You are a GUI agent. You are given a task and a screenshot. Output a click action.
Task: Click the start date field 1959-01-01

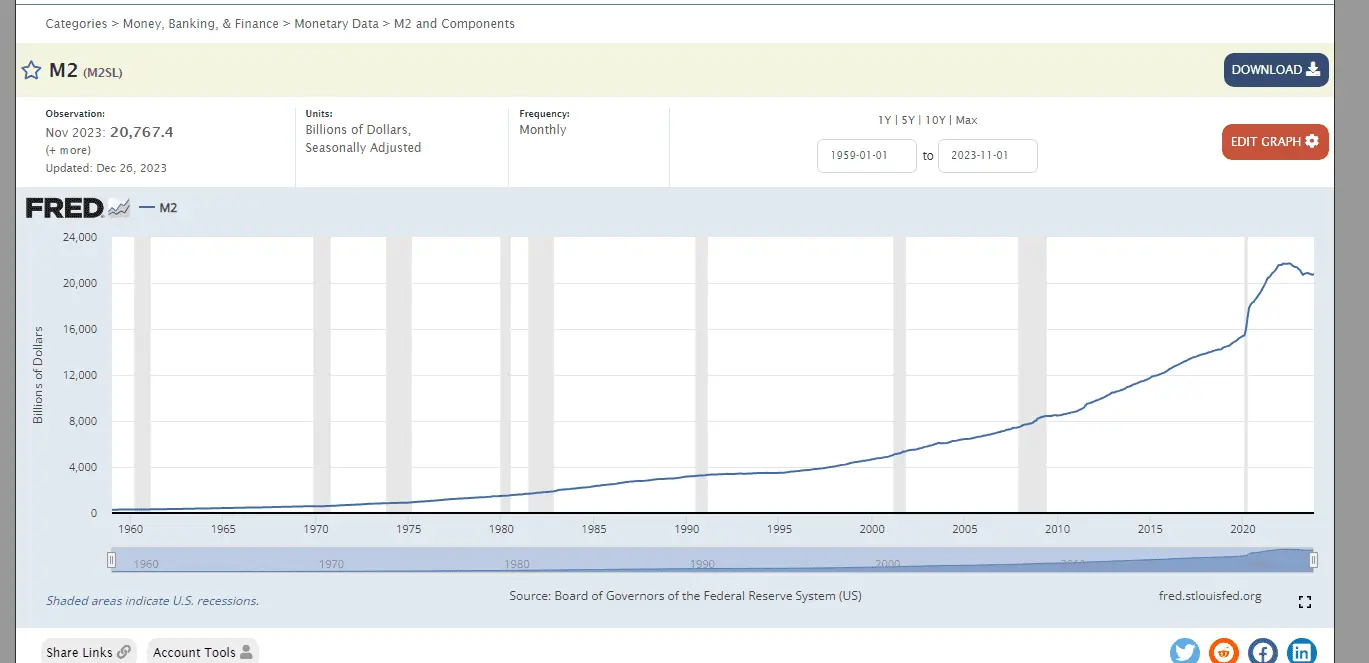(x=866, y=156)
